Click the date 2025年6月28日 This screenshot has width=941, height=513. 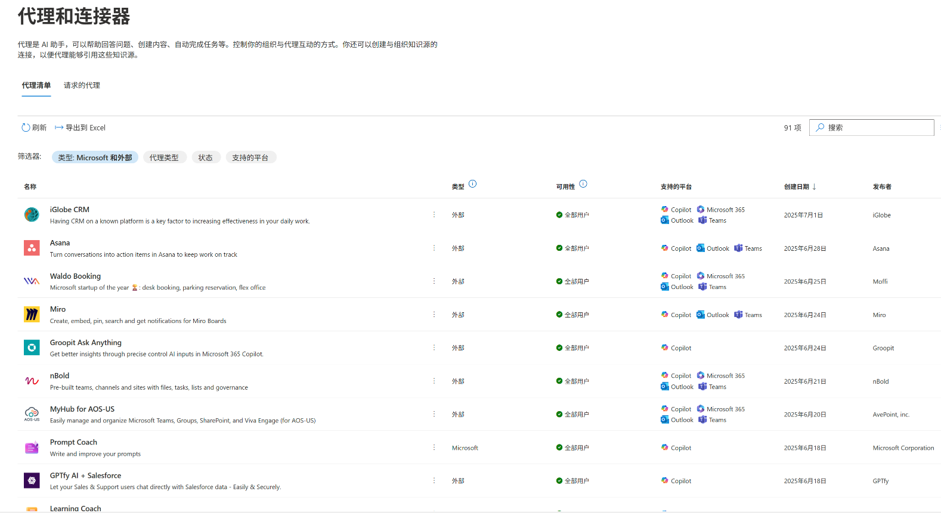tap(805, 248)
